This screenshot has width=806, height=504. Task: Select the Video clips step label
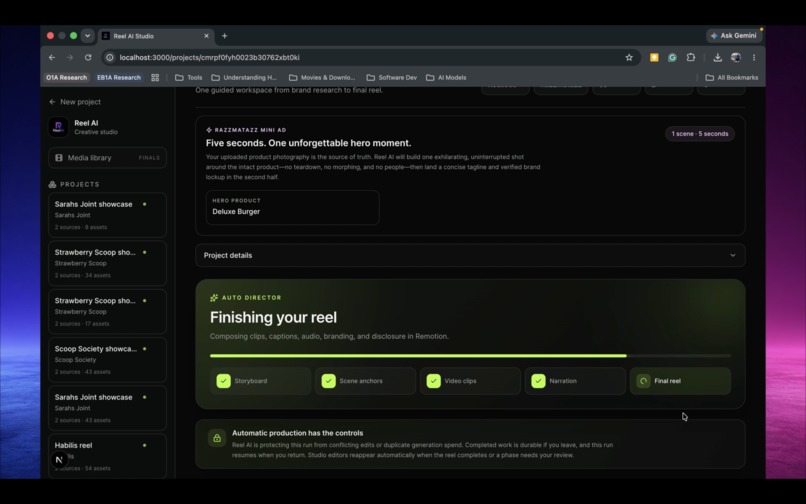(460, 381)
